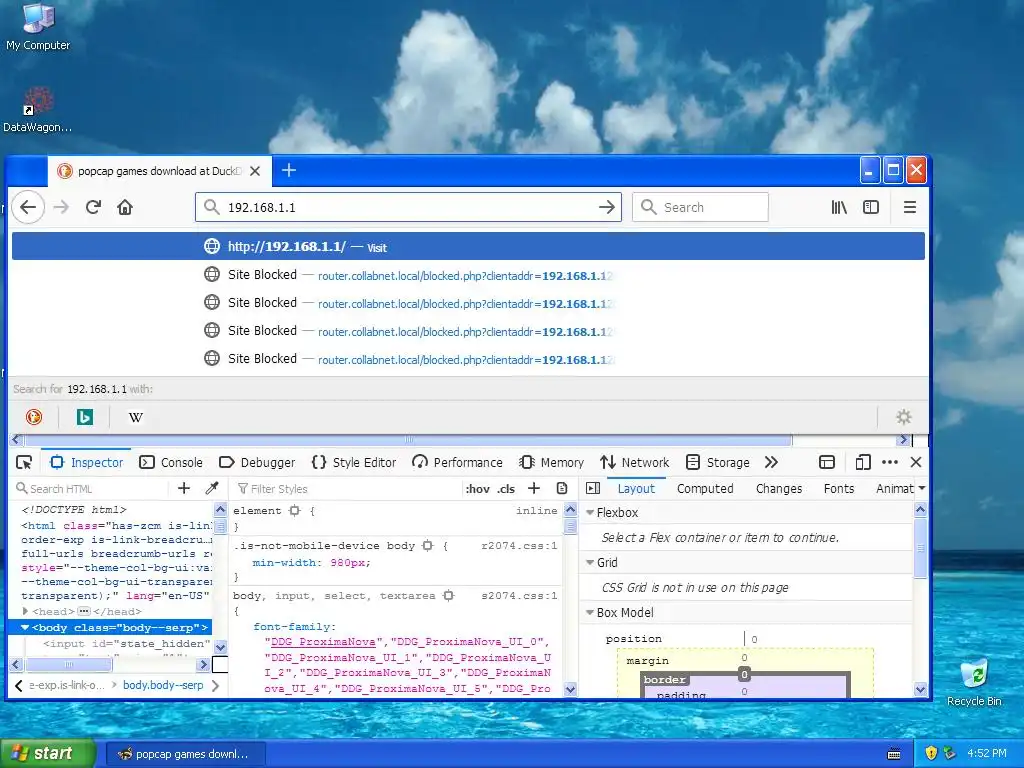Switch sidebar to Fonts tab
Image resolution: width=1024 pixels, height=768 pixels.
point(839,488)
